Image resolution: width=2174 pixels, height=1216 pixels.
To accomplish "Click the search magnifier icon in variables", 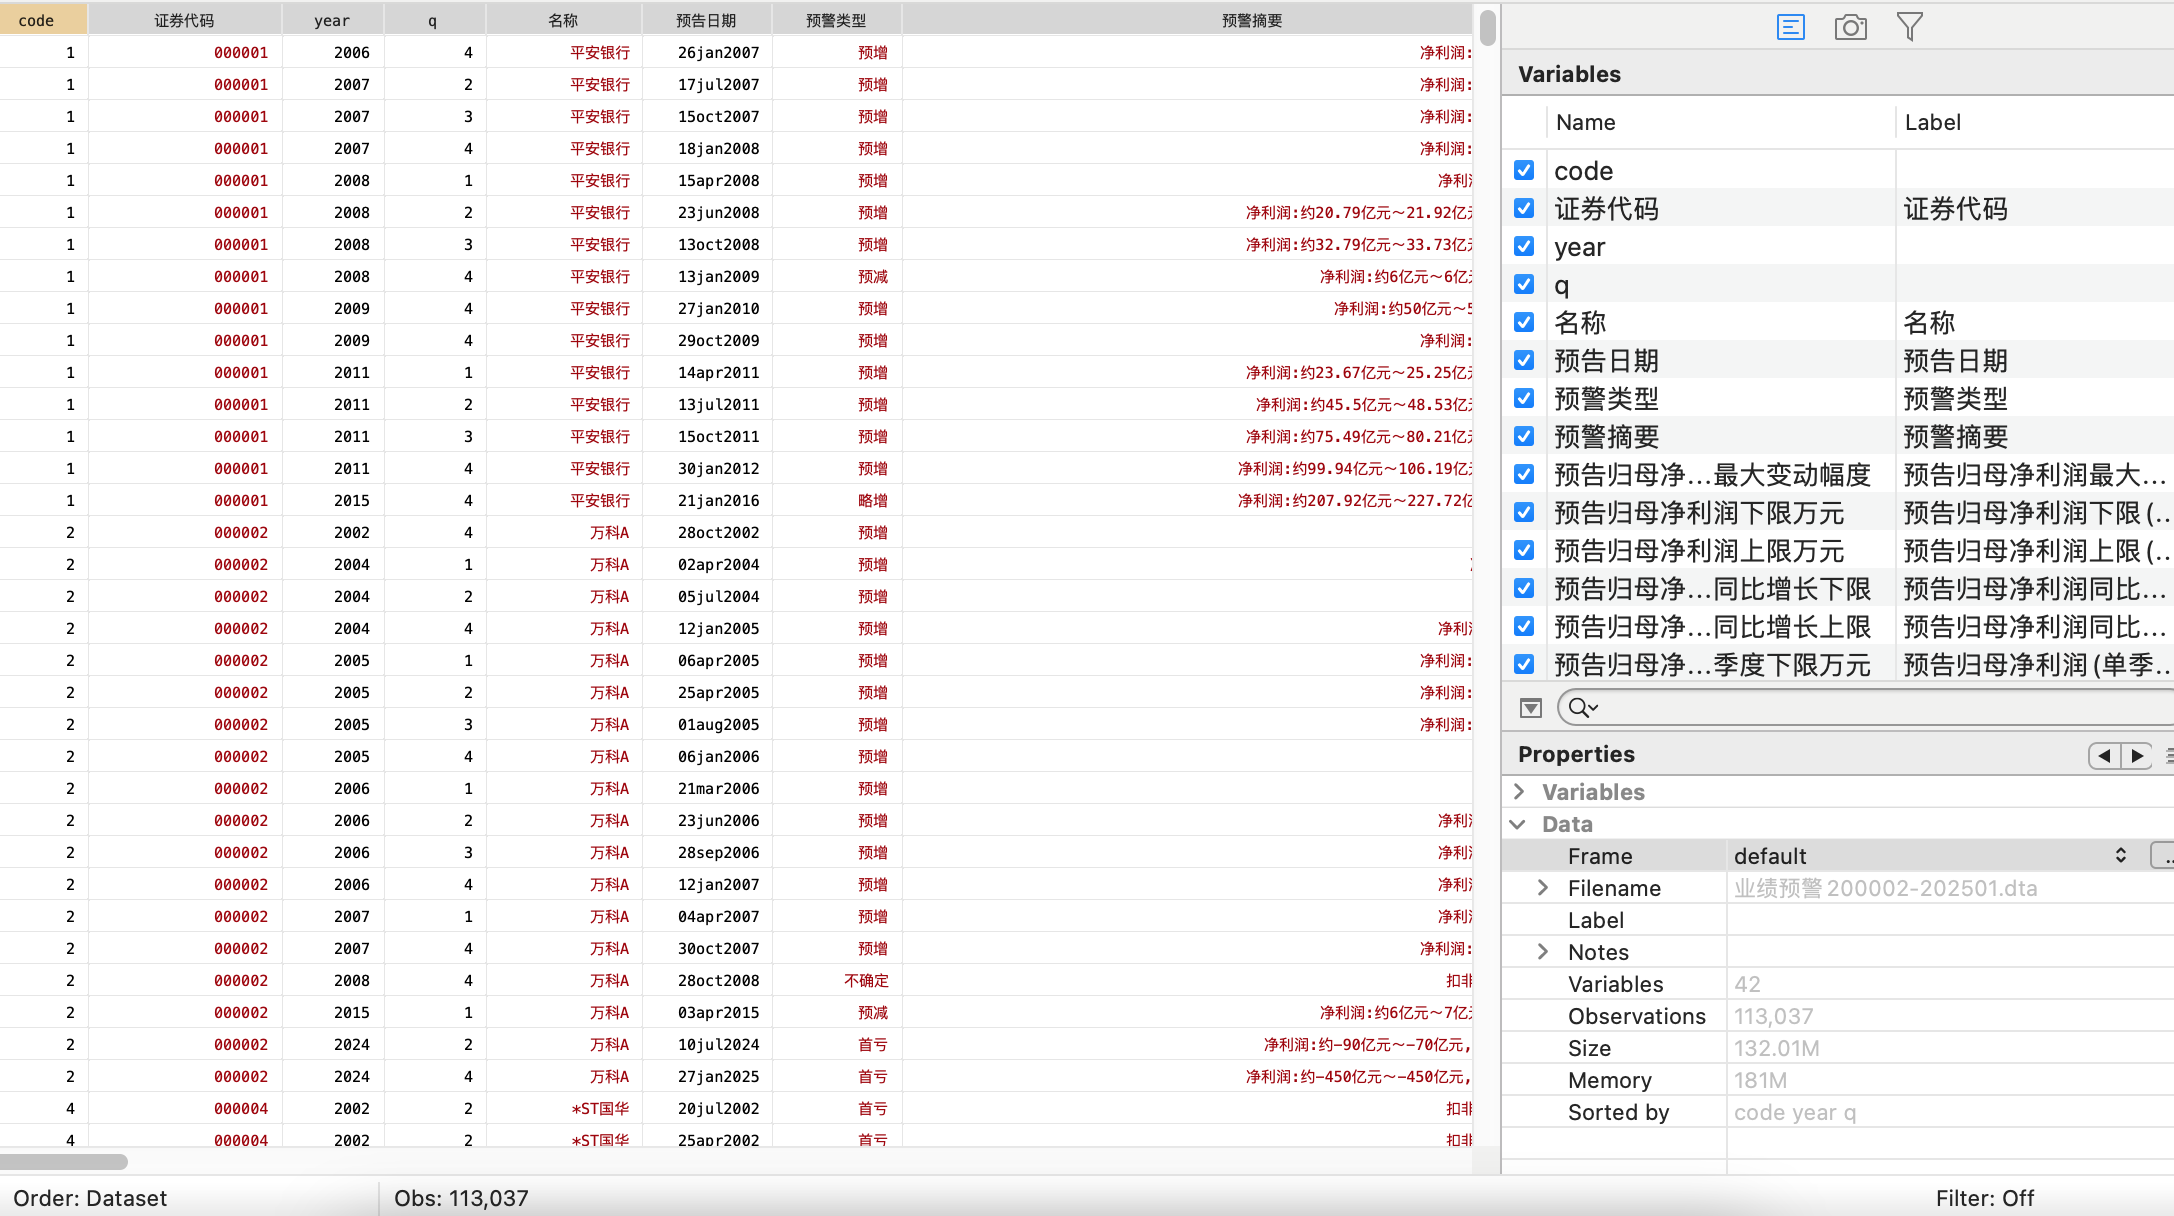I will click(1581, 708).
